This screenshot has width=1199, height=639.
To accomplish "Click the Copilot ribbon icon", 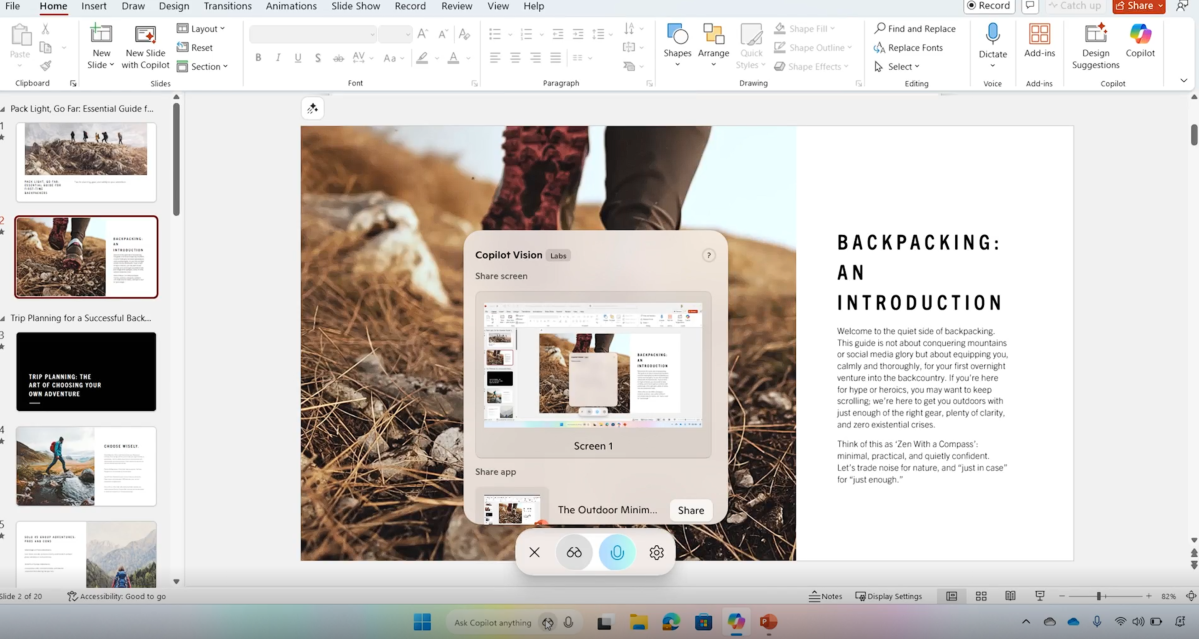I will [x=1140, y=40].
